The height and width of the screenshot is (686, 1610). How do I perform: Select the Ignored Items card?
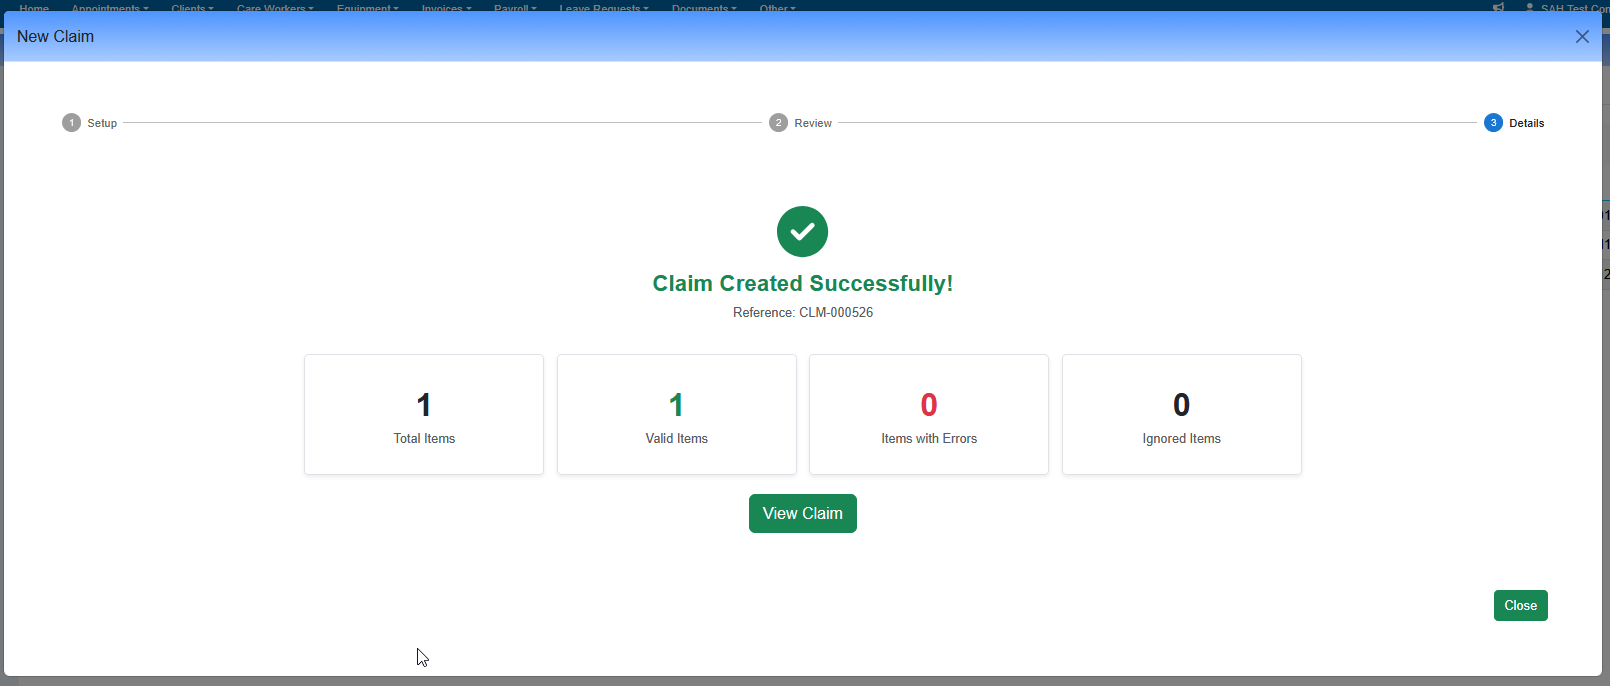click(x=1182, y=414)
